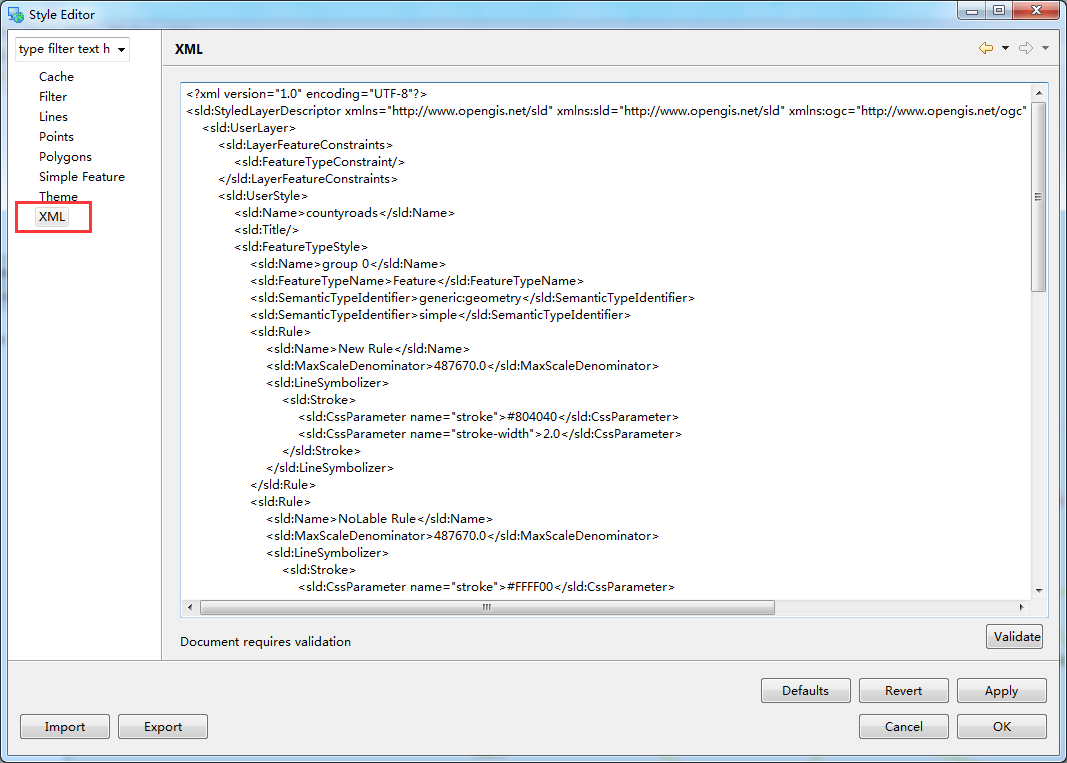This screenshot has width=1067, height=763.
Task: Click the back navigation arrow icon
Action: [985, 48]
